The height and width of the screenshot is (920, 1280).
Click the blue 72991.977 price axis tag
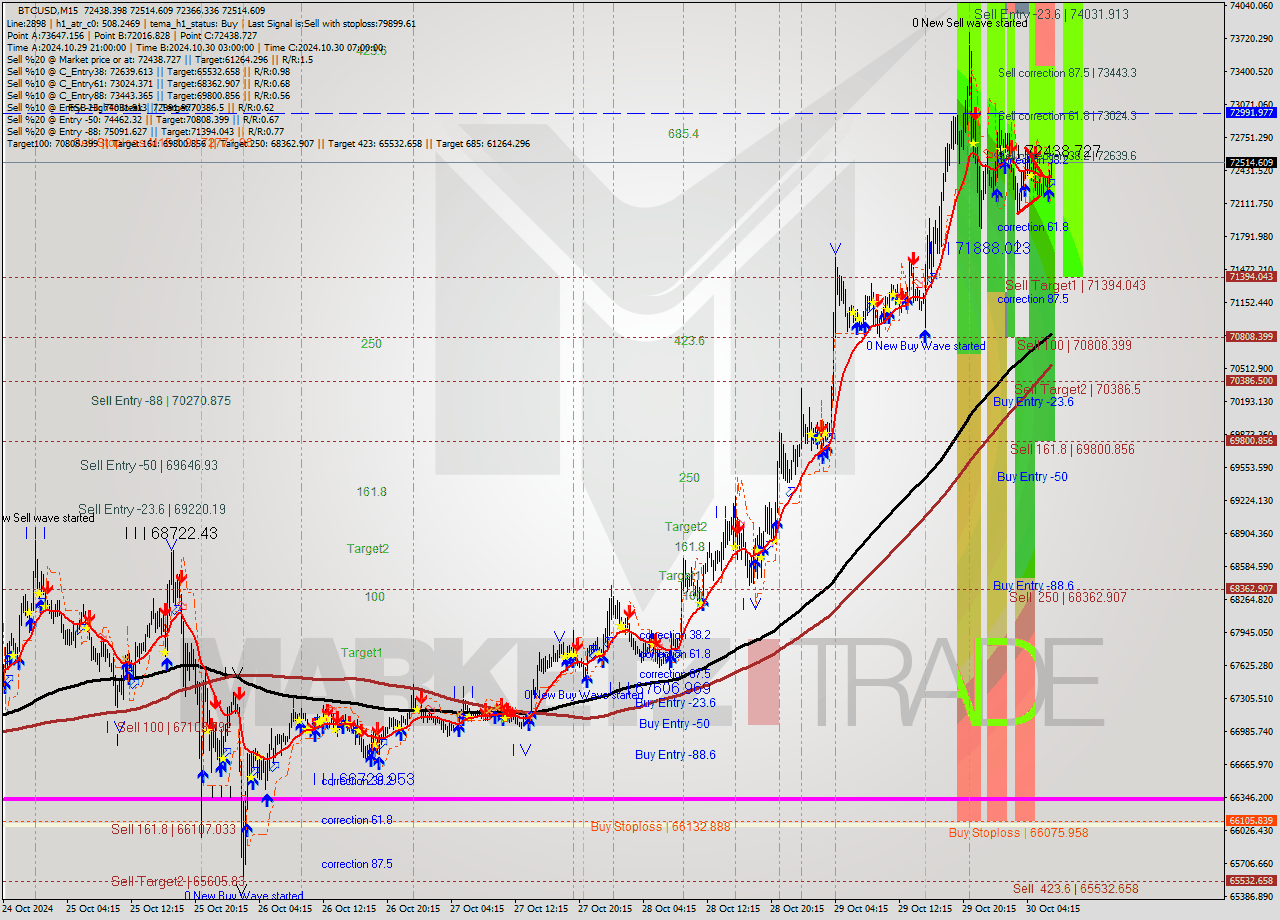[x=1251, y=113]
